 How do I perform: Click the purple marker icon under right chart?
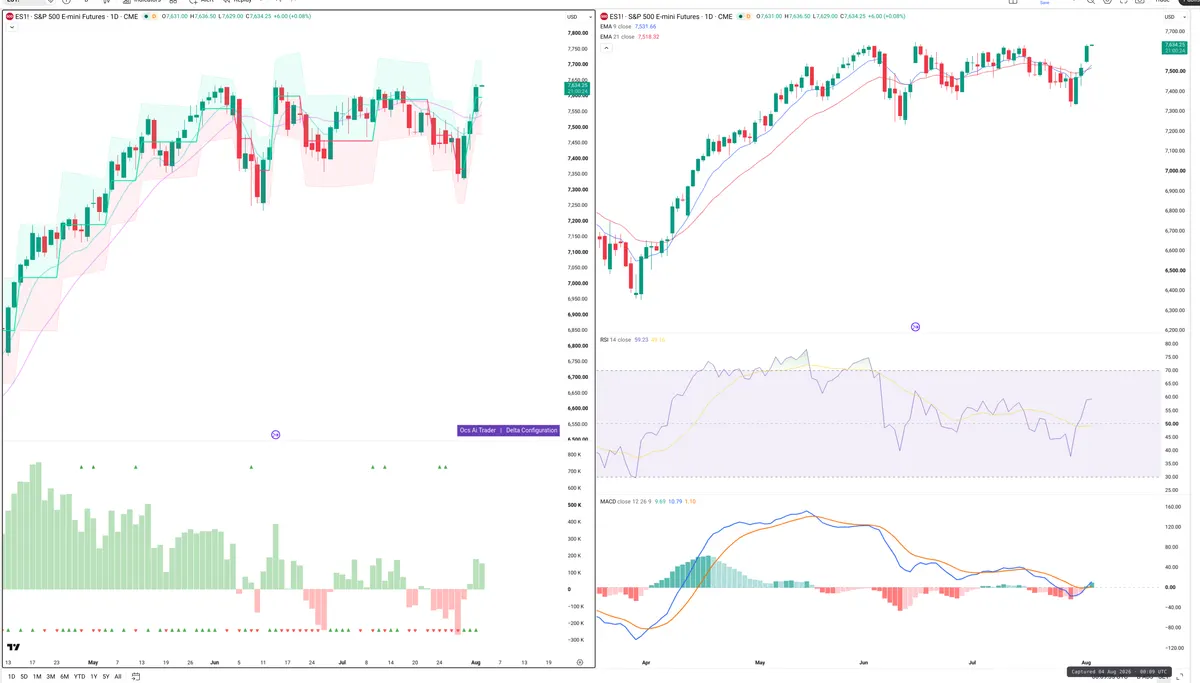(x=915, y=327)
